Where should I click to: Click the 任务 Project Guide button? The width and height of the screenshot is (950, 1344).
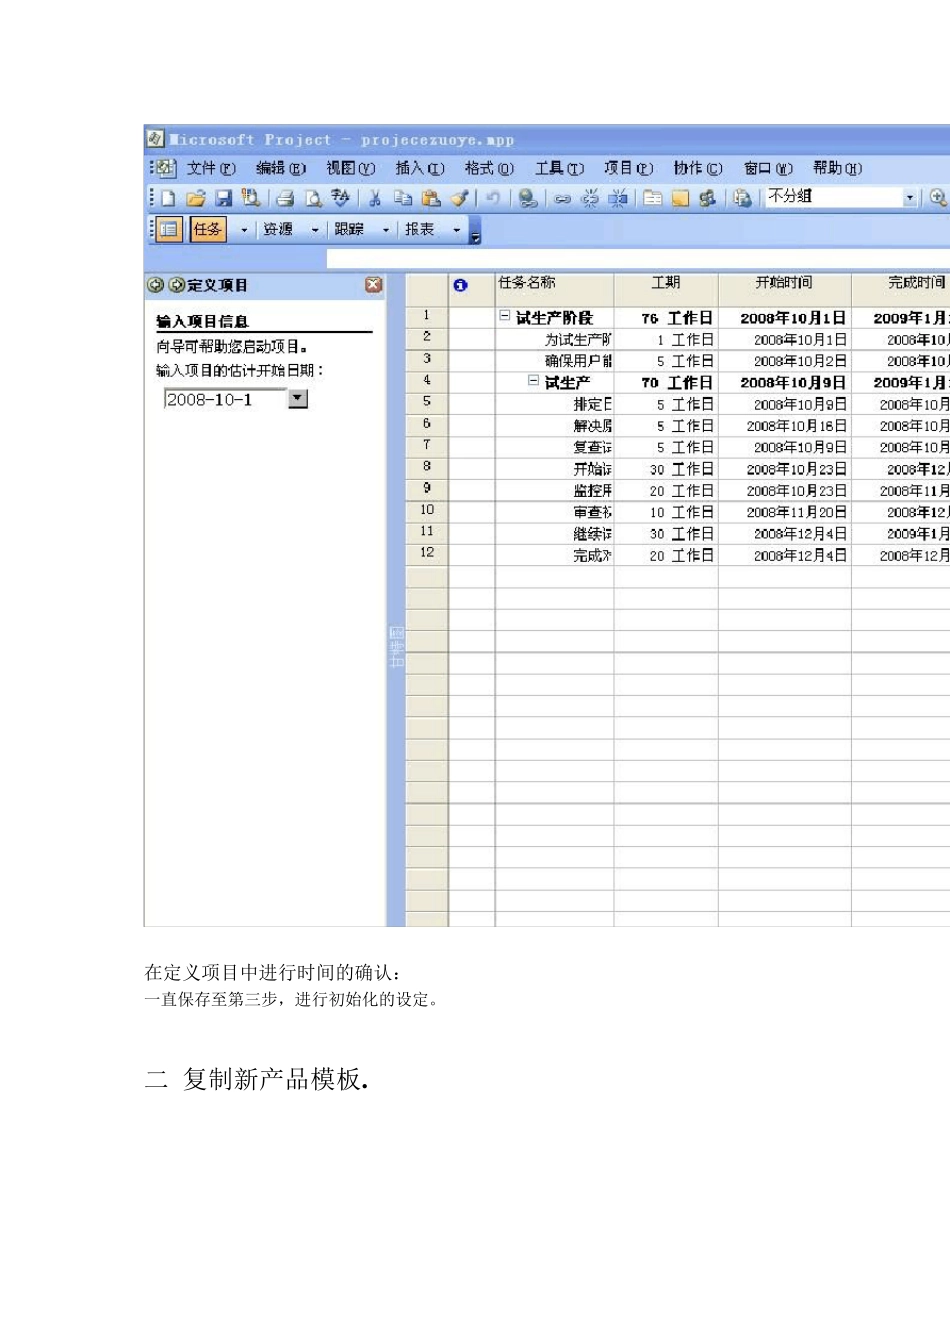[208, 230]
